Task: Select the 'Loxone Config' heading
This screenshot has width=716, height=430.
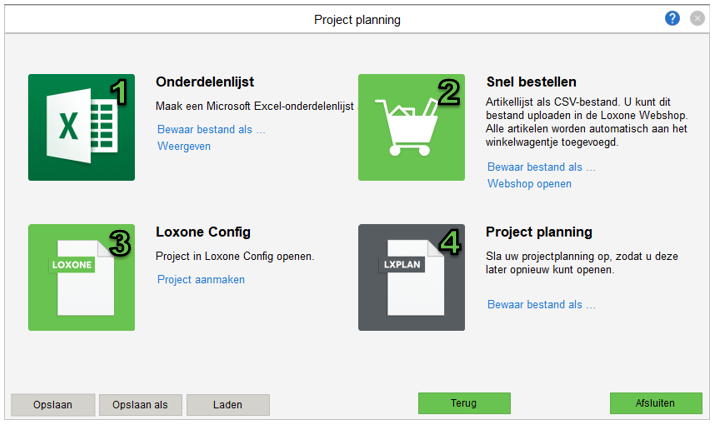Action: 203,232
